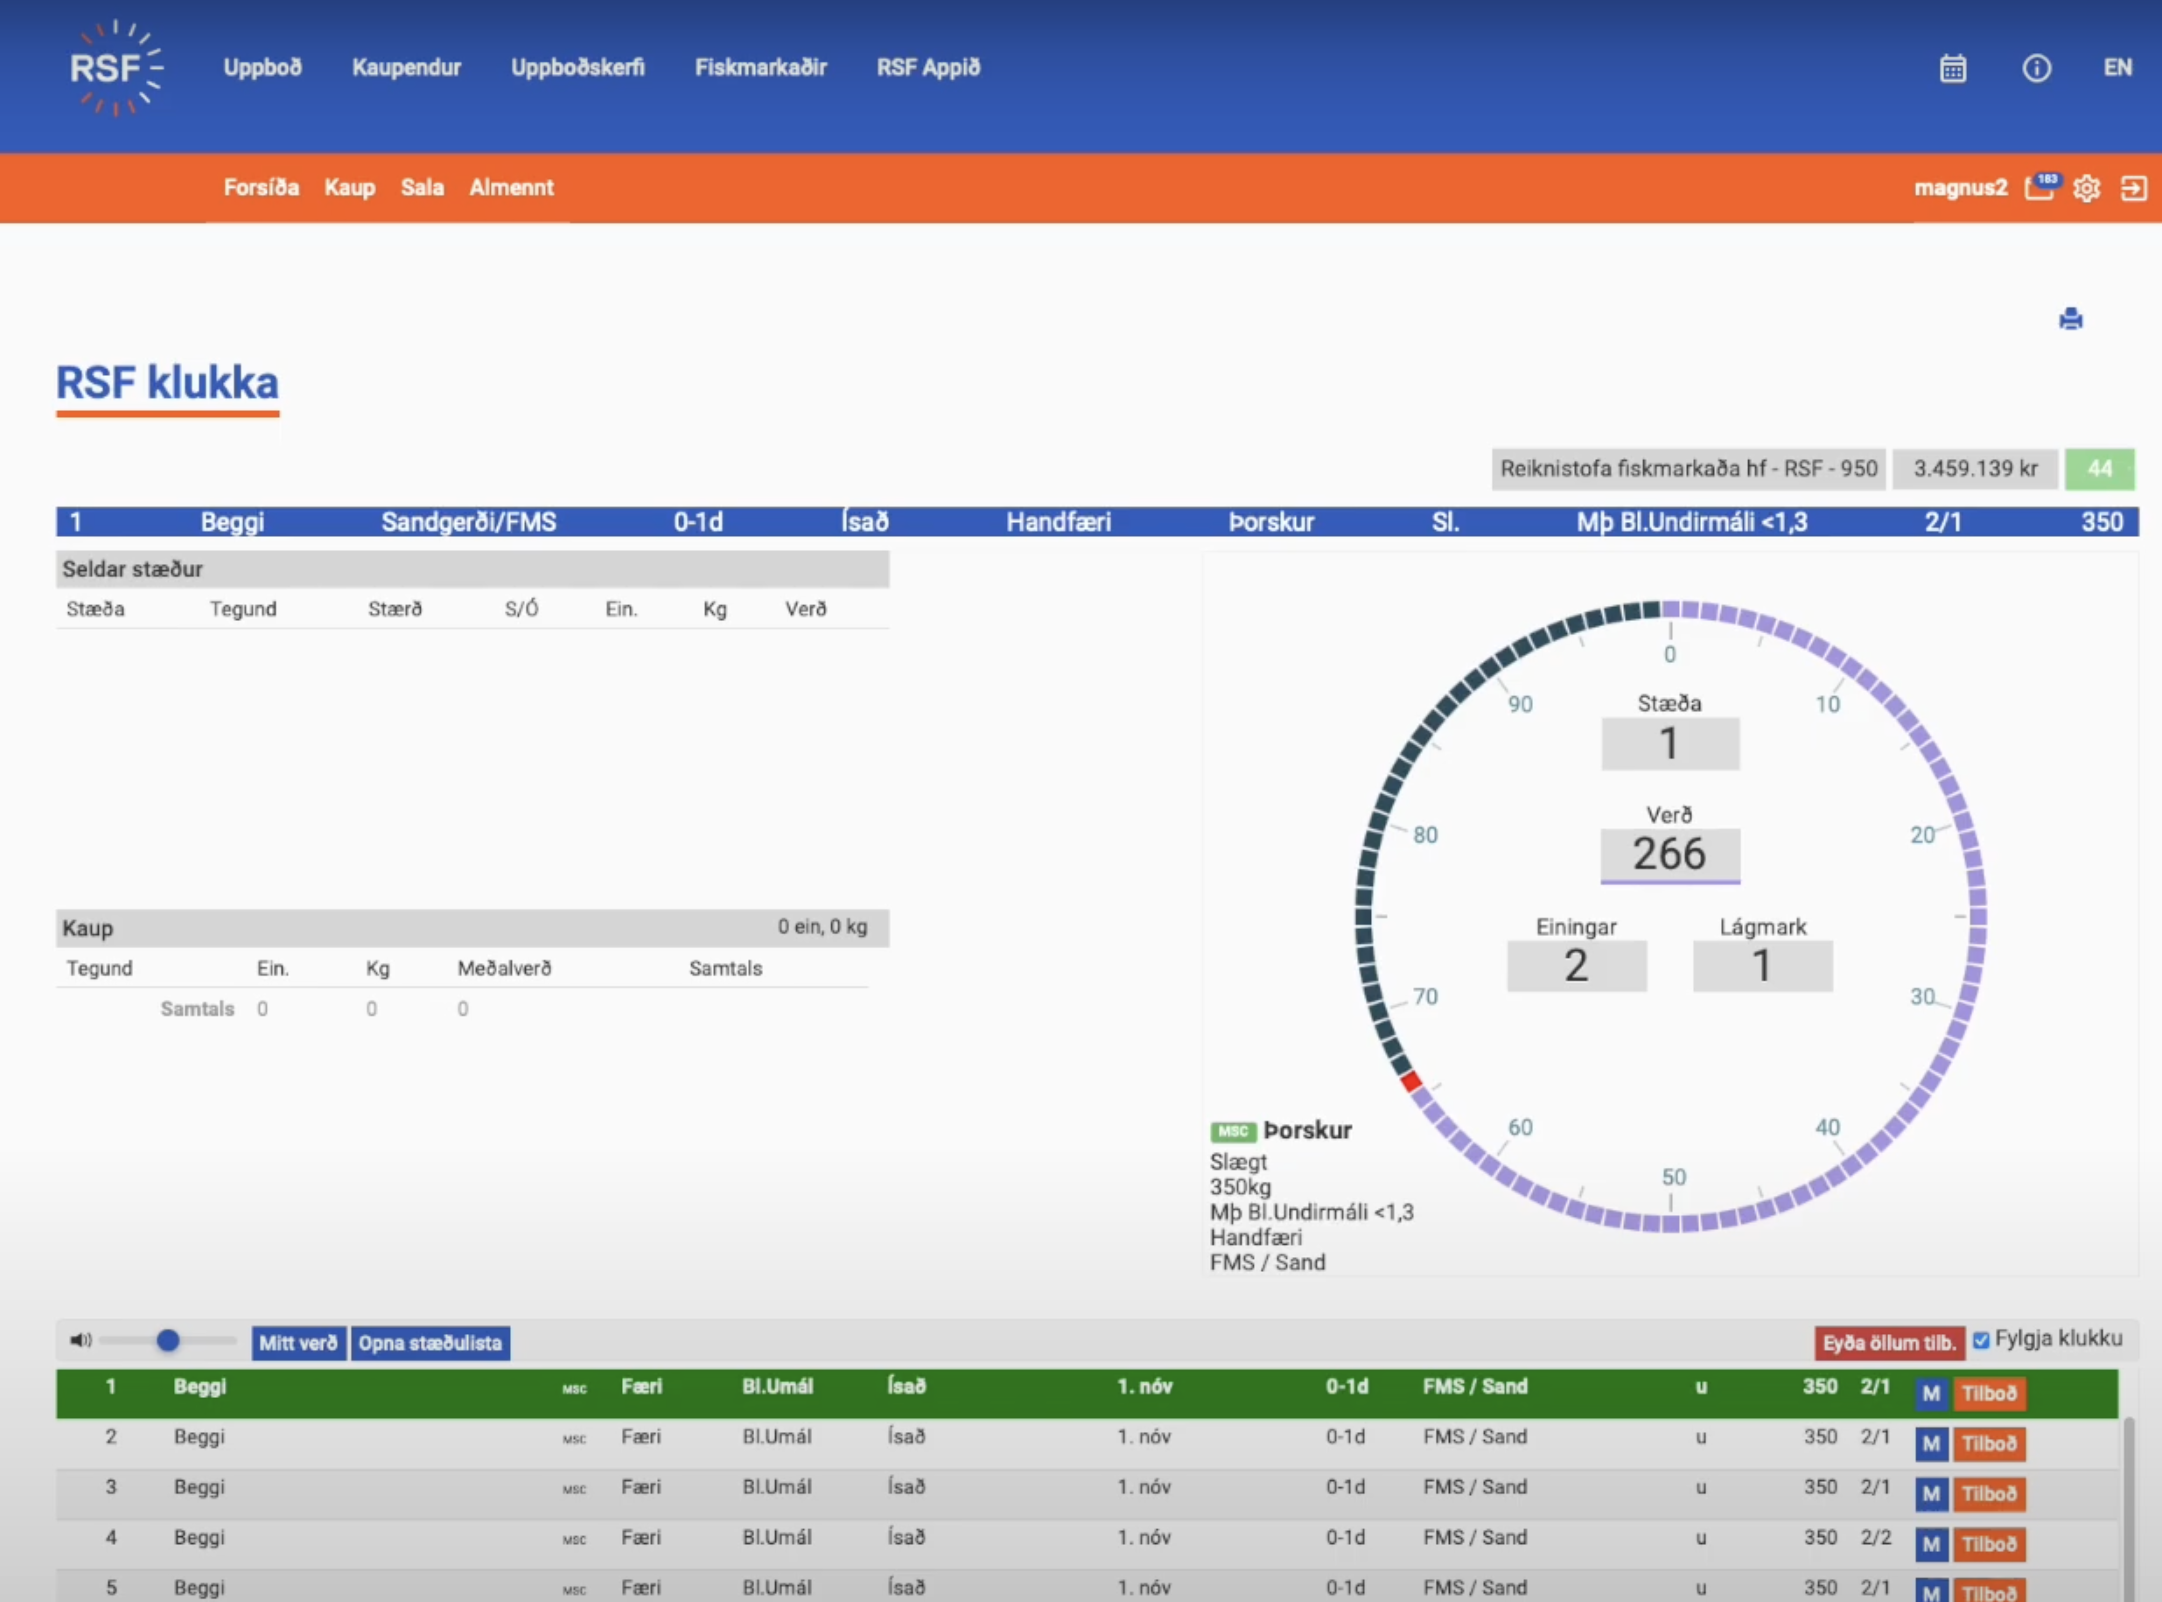Click Sandgerði/FMS in the blue bar
This screenshot has width=2162, height=1602.
pos(469,522)
